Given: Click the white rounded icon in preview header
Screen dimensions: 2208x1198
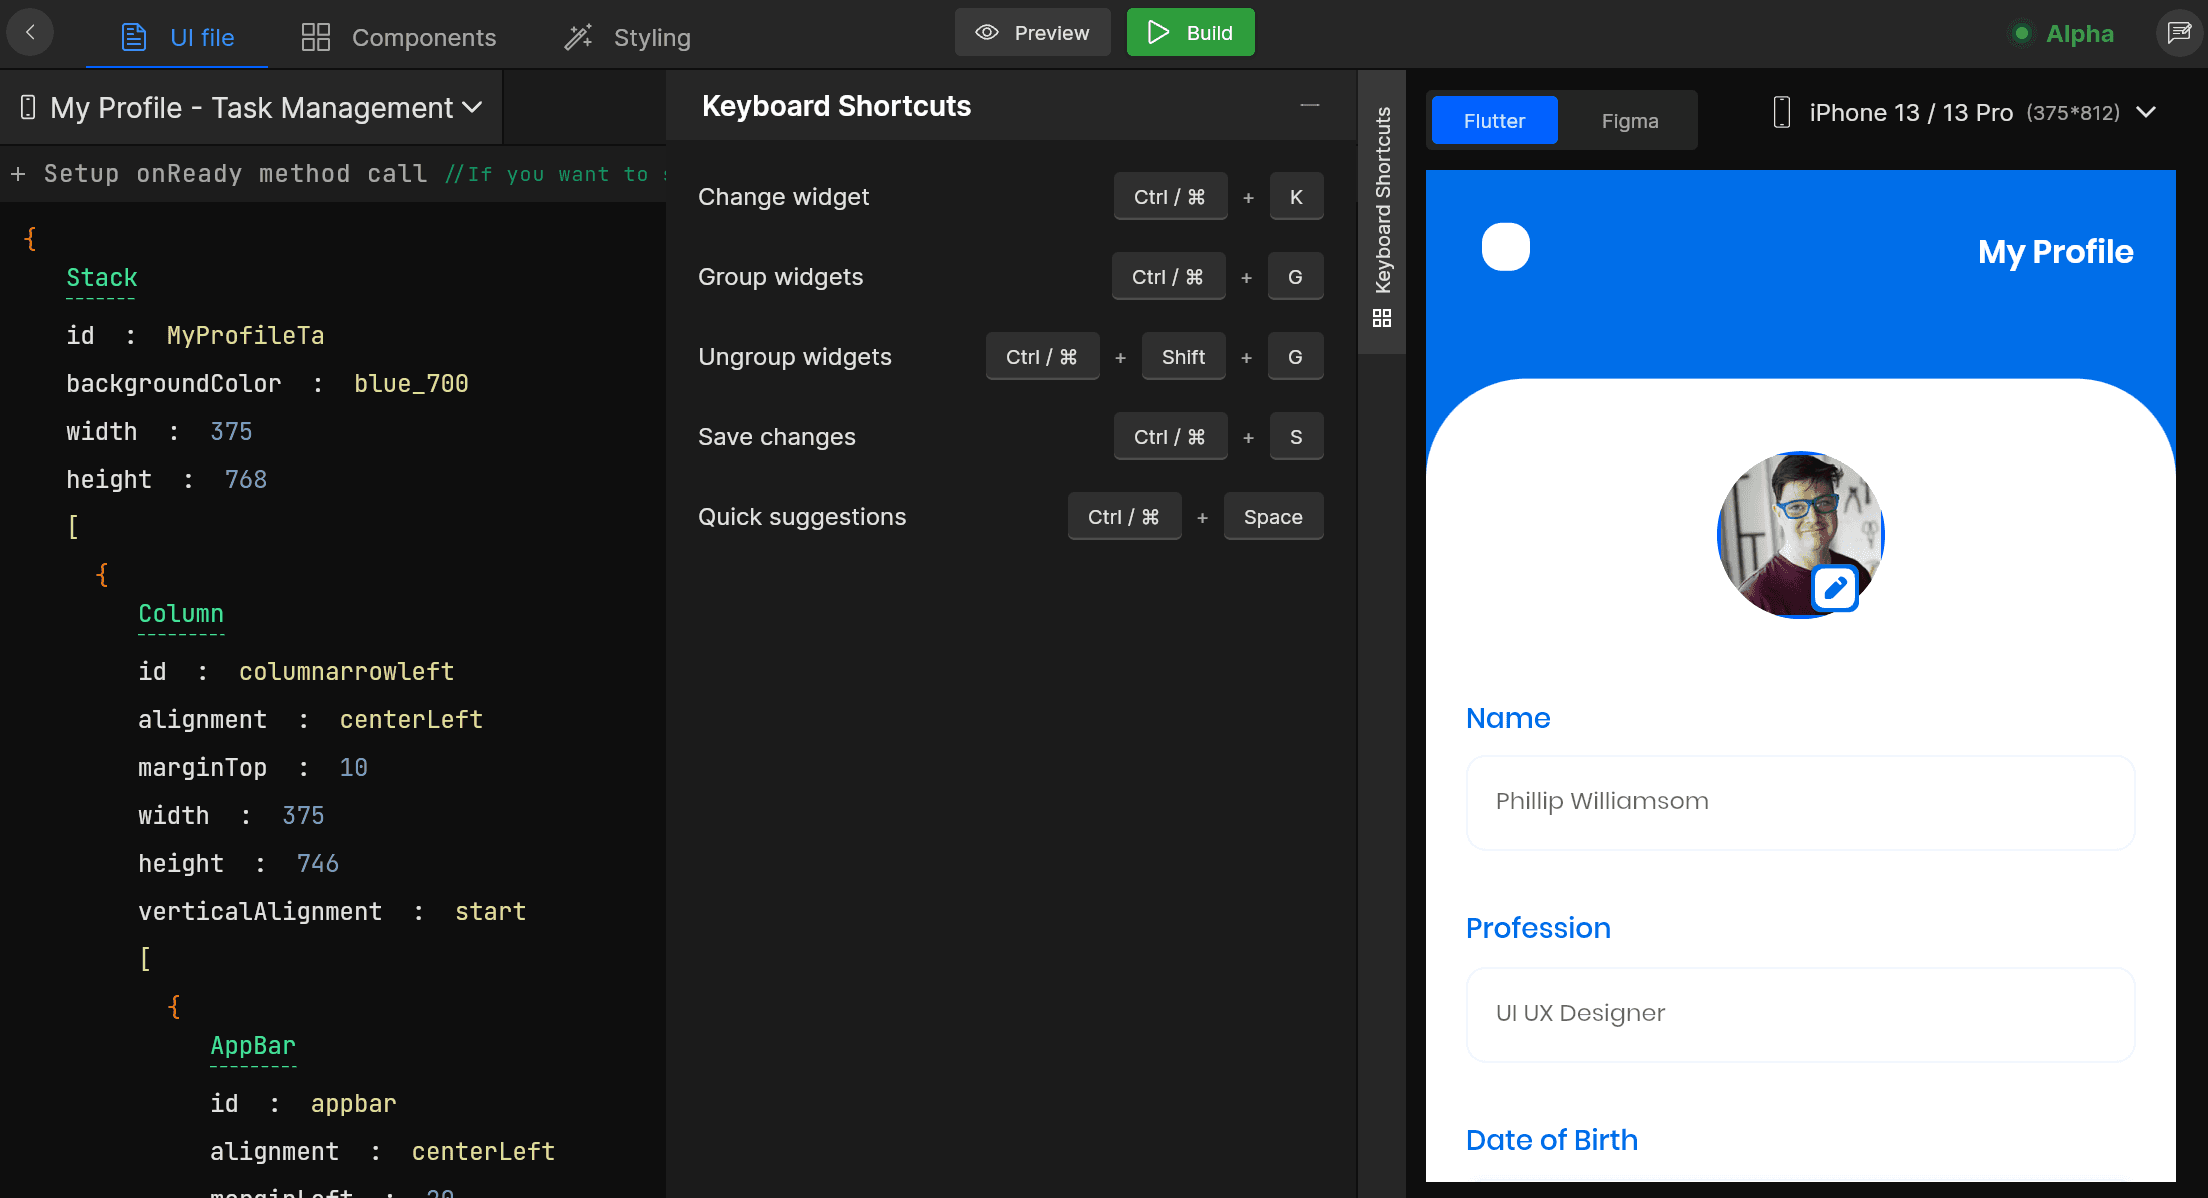Looking at the screenshot, I should tap(1506, 247).
